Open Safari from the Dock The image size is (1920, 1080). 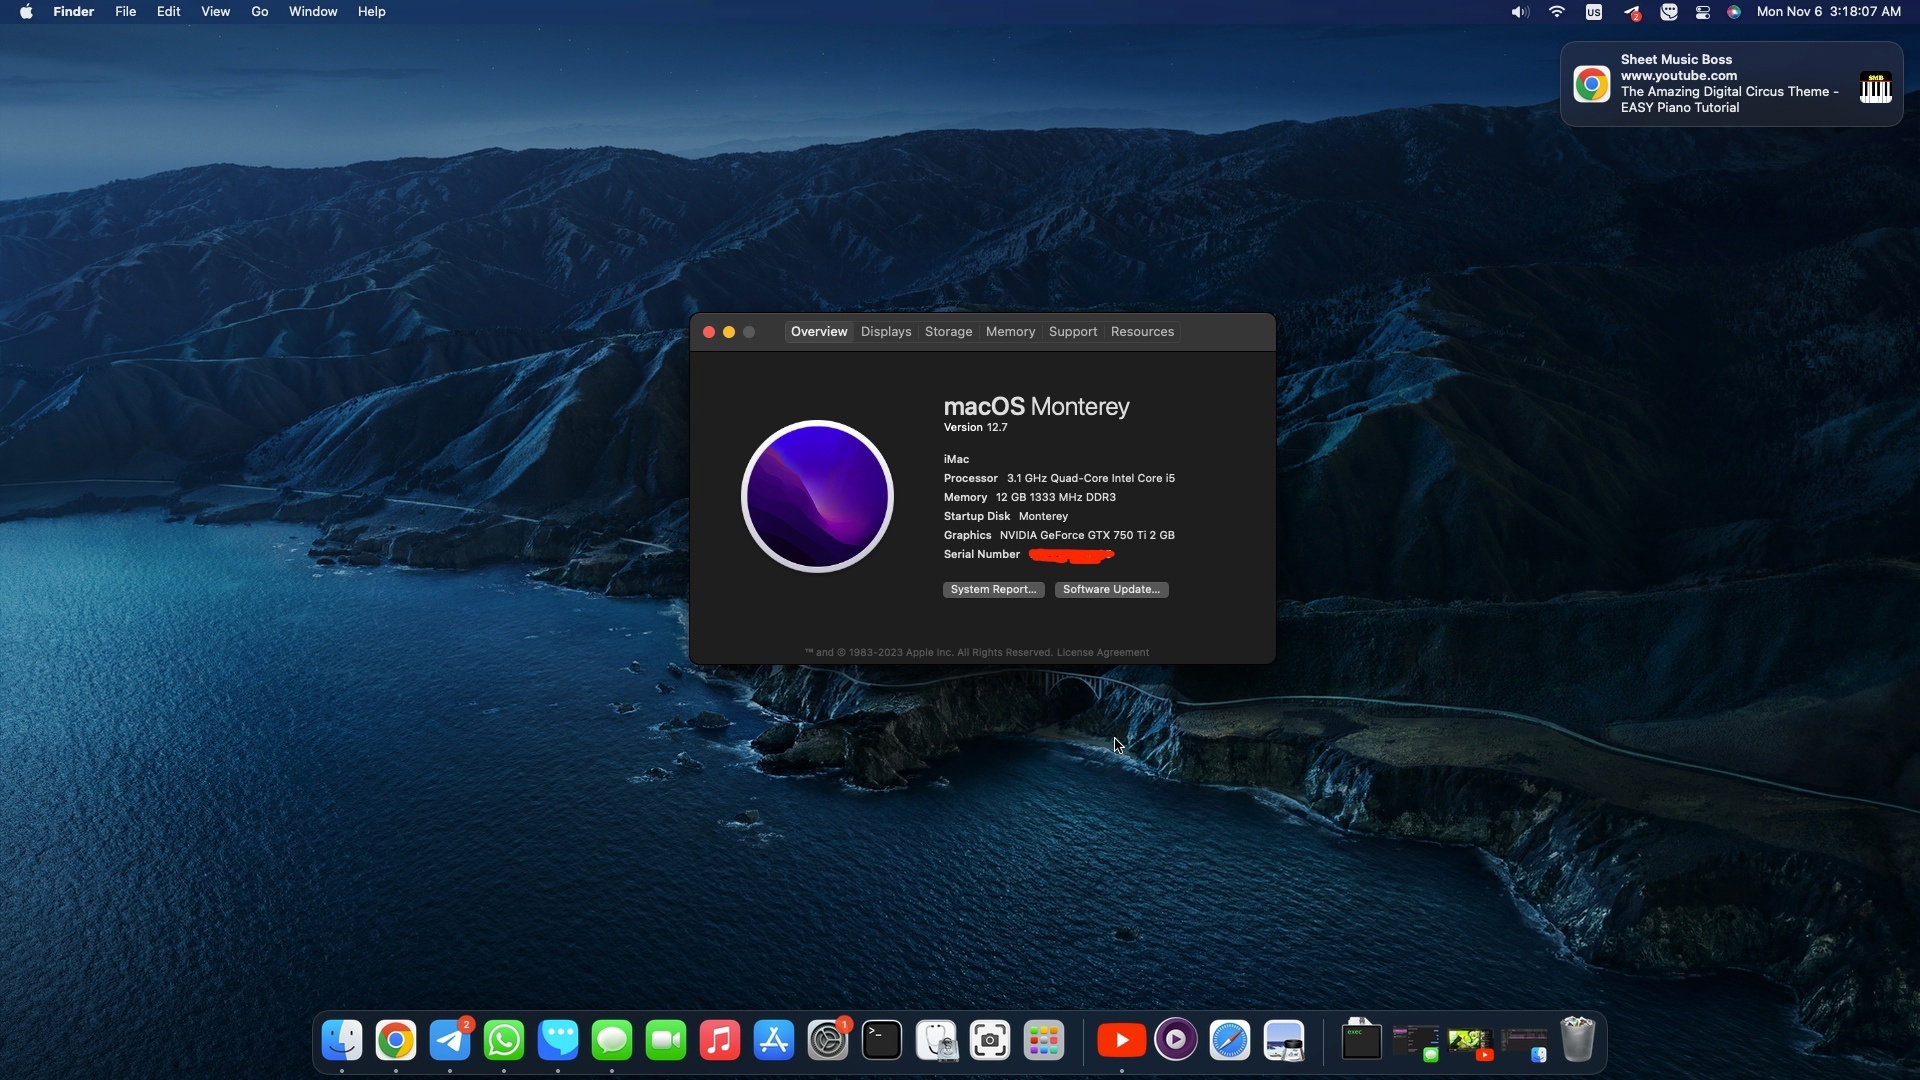pyautogui.click(x=1229, y=1041)
